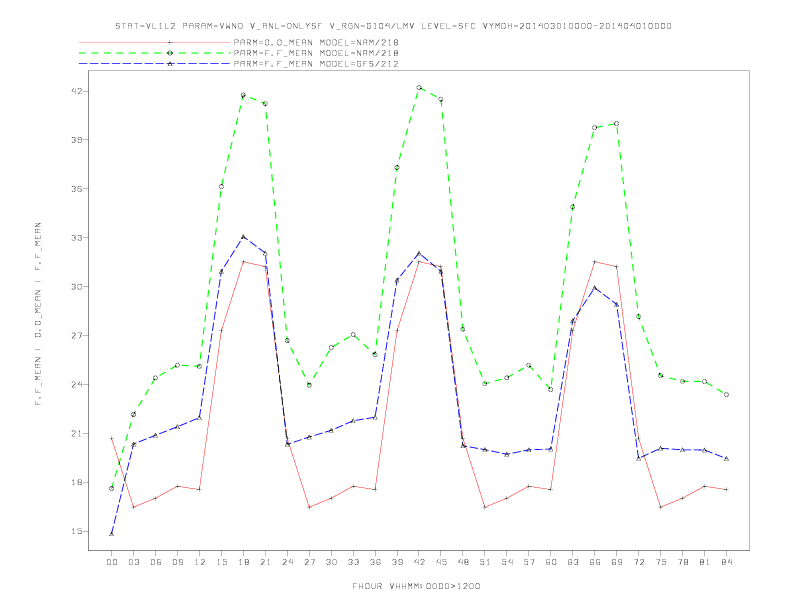
Task: Click green circle marker at hour 27
Action: pyautogui.click(x=309, y=385)
